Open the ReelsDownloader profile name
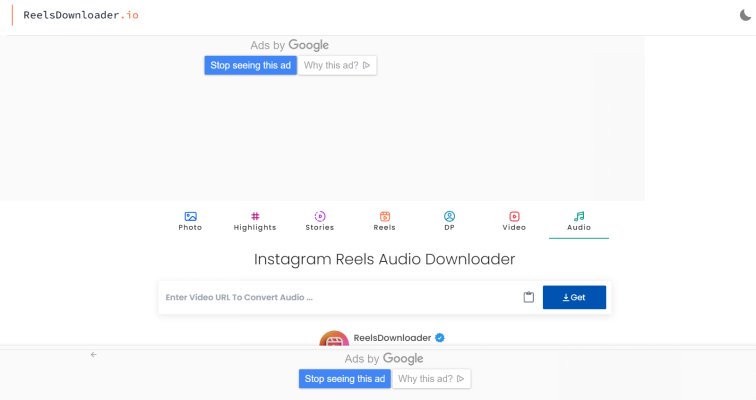Image resolution: width=756 pixels, height=400 pixels. (x=392, y=338)
